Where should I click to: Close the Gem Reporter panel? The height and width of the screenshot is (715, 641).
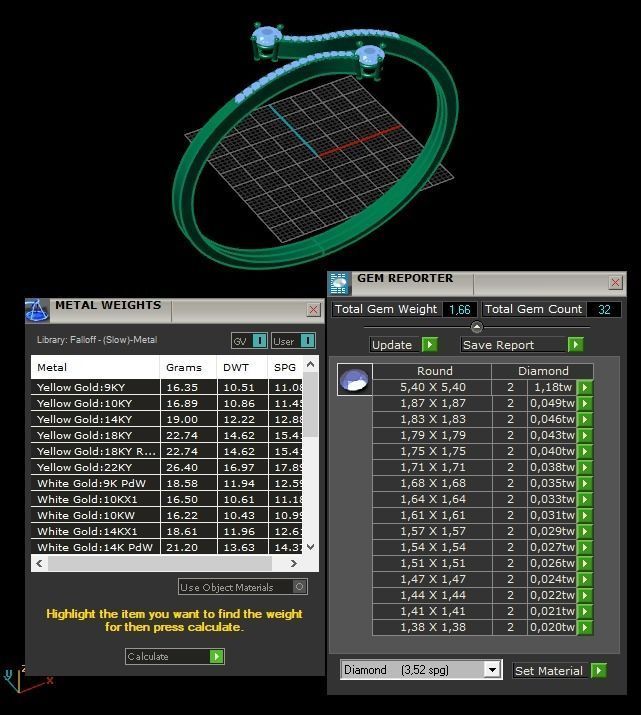coord(615,283)
